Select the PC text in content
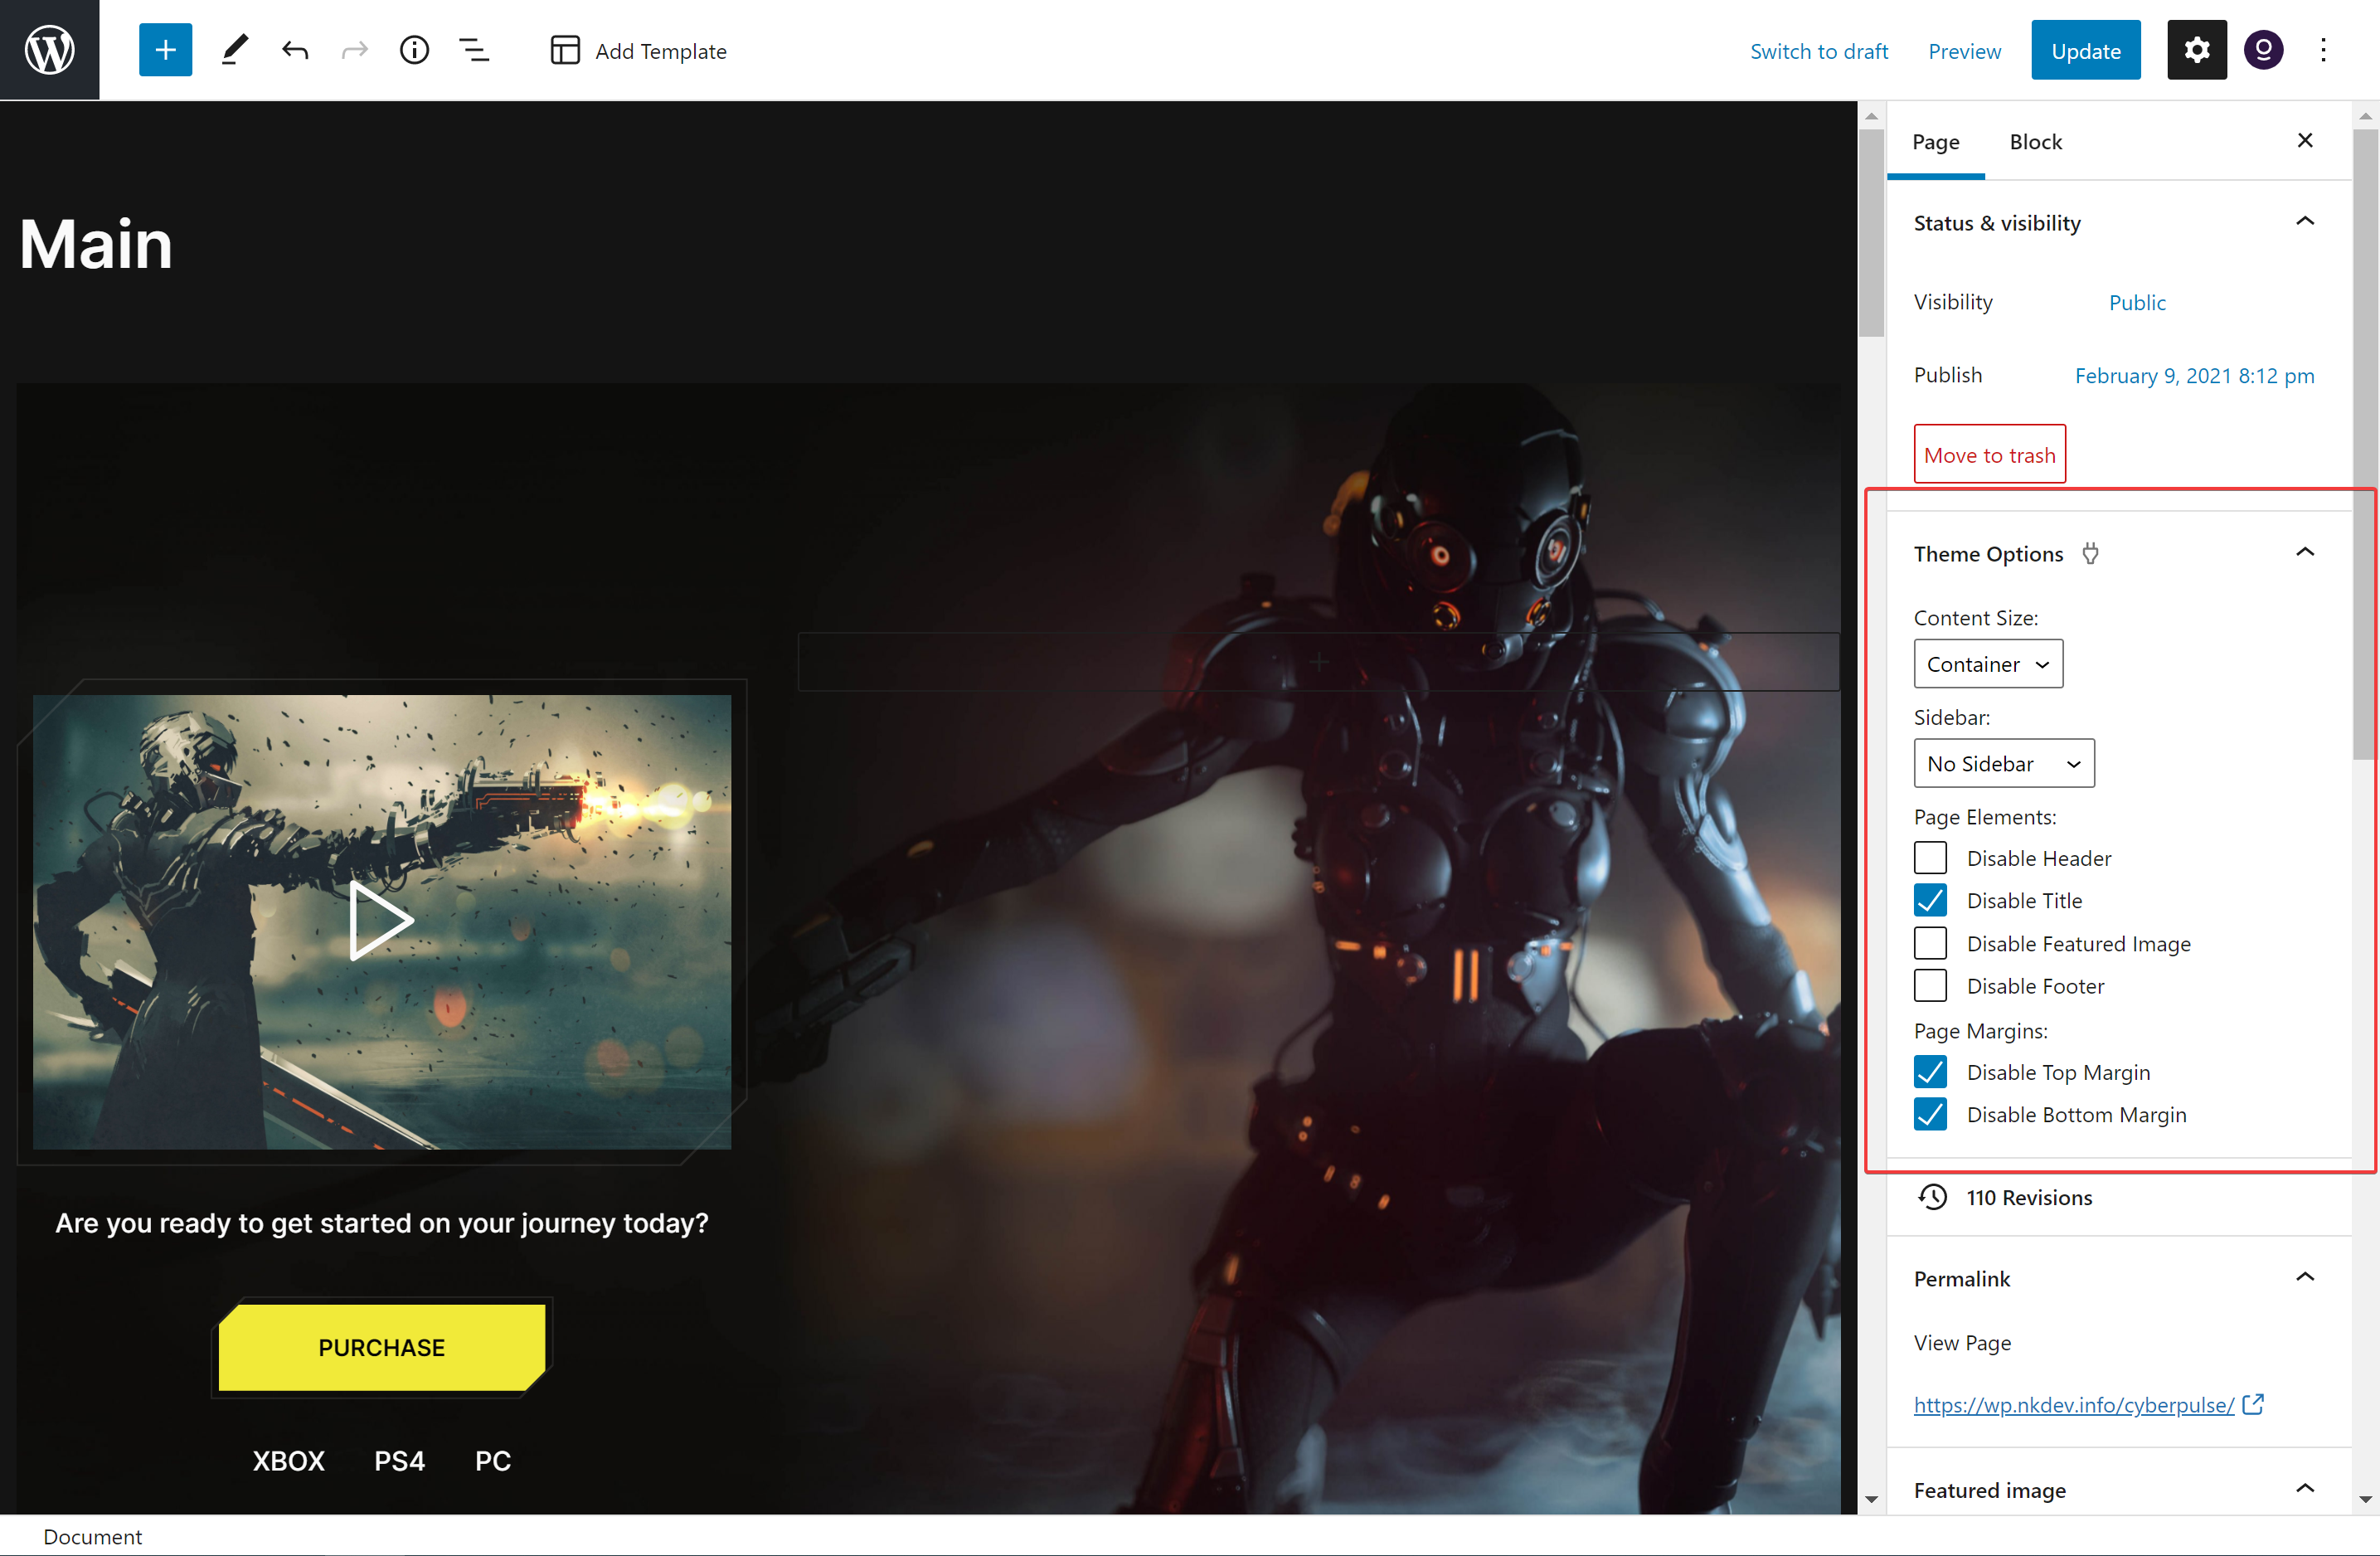This screenshot has height=1556, width=2380. point(492,1461)
